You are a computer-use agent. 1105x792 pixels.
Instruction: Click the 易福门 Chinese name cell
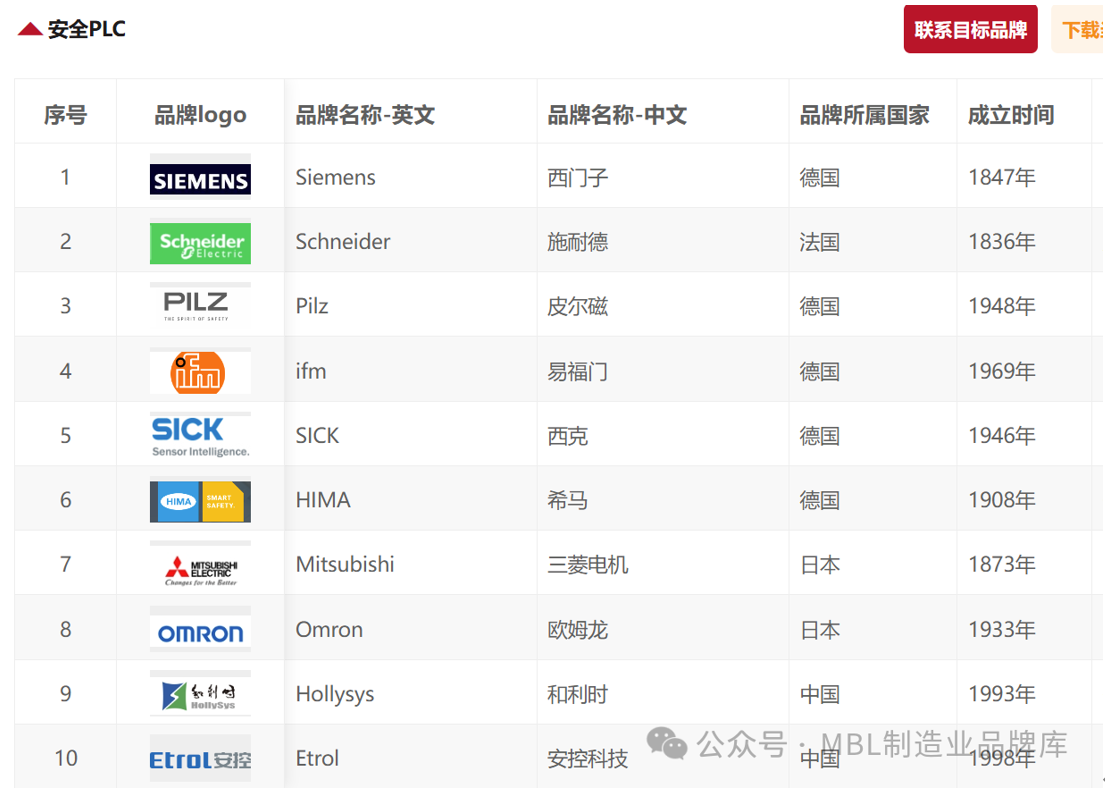[x=663, y=371]
